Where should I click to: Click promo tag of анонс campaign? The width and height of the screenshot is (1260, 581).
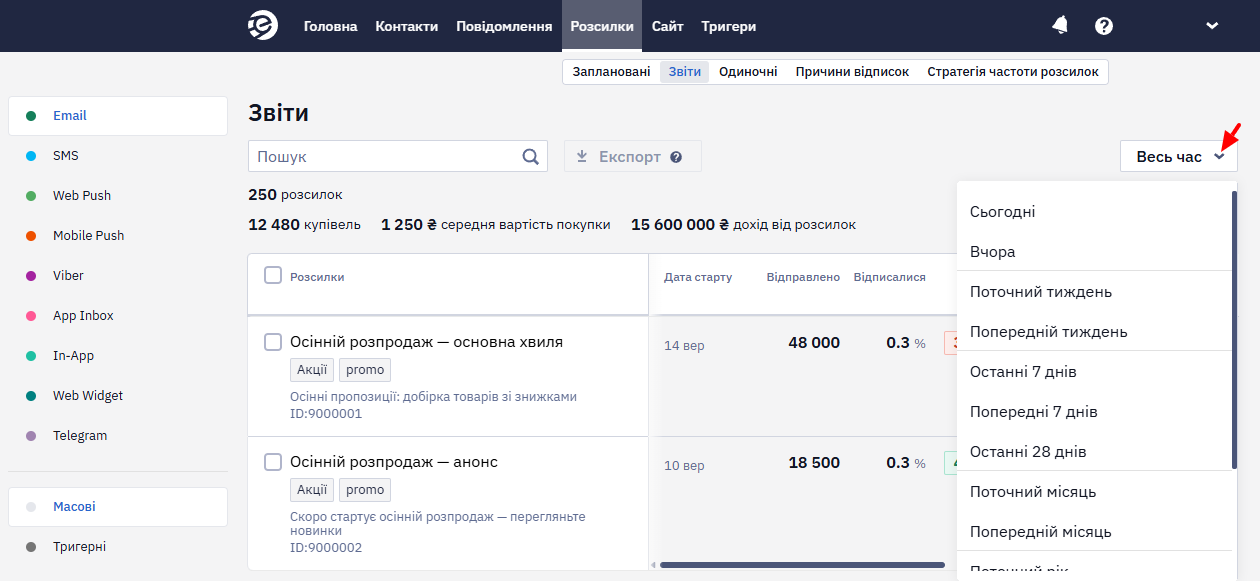[365, 490]
